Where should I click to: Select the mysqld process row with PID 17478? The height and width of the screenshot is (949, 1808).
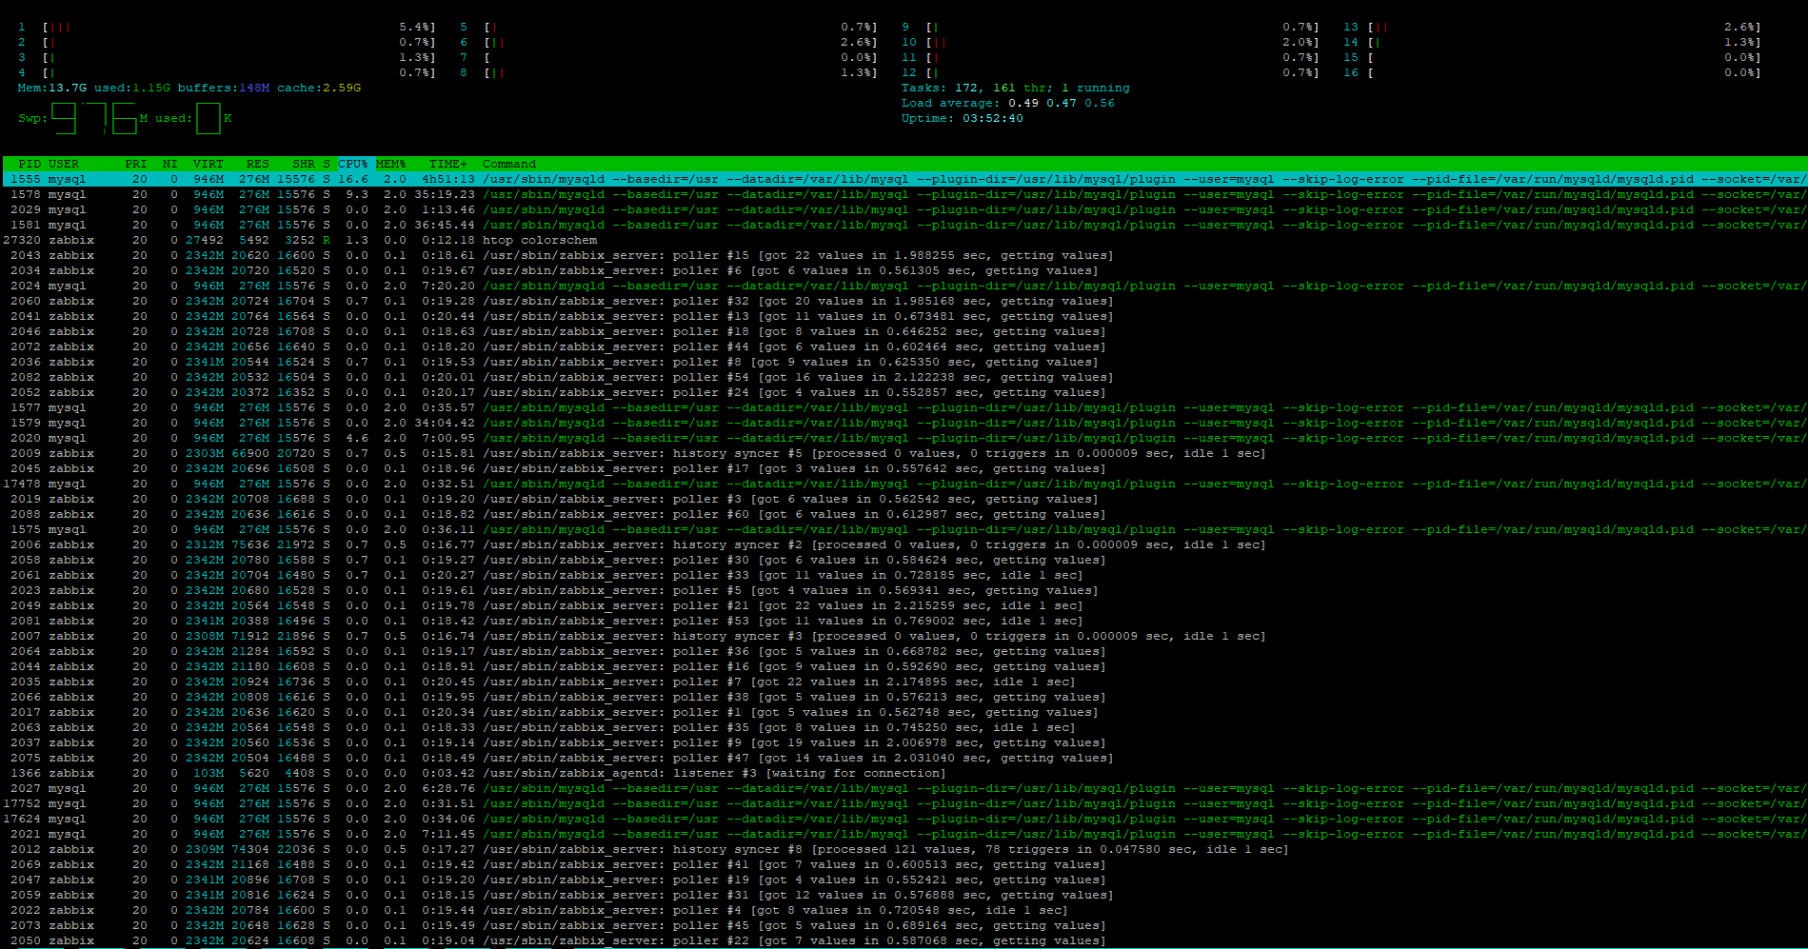(x=904, y=484)
